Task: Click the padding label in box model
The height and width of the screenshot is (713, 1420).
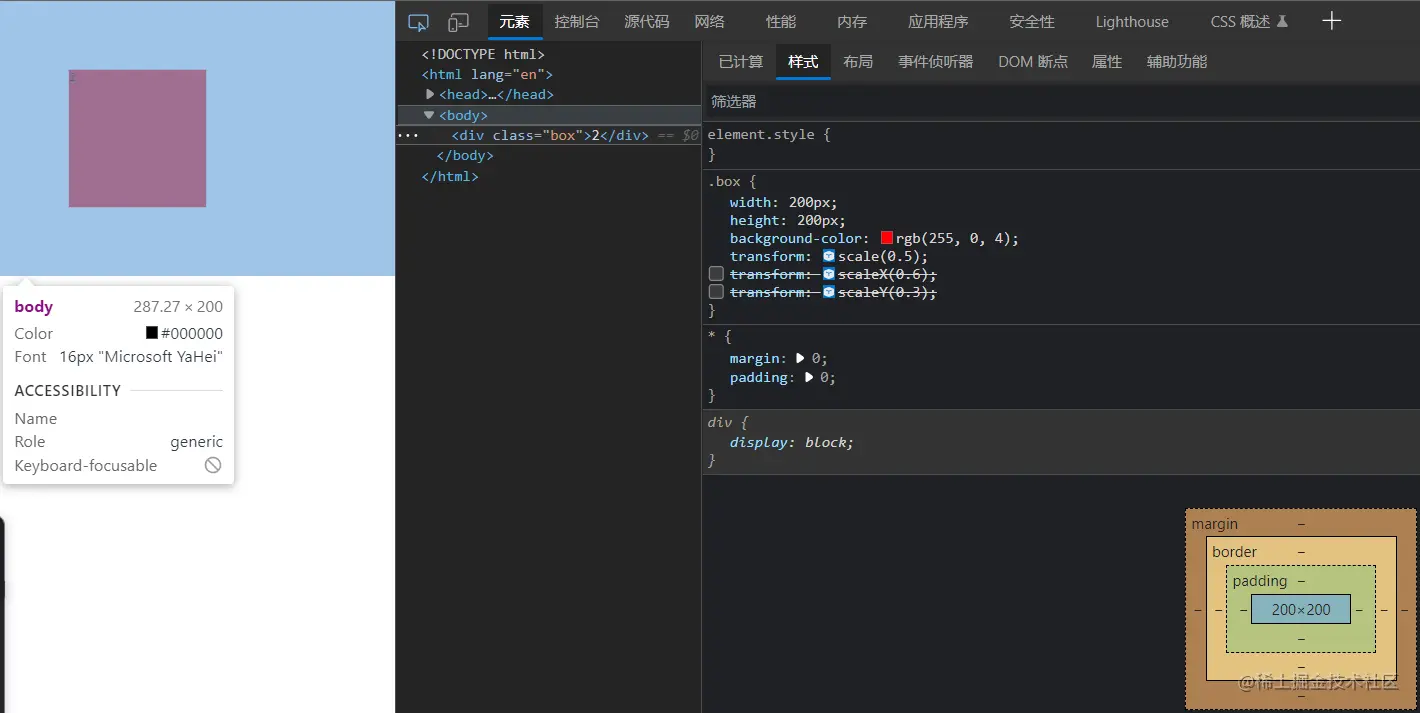Action: coord(1260,581)
